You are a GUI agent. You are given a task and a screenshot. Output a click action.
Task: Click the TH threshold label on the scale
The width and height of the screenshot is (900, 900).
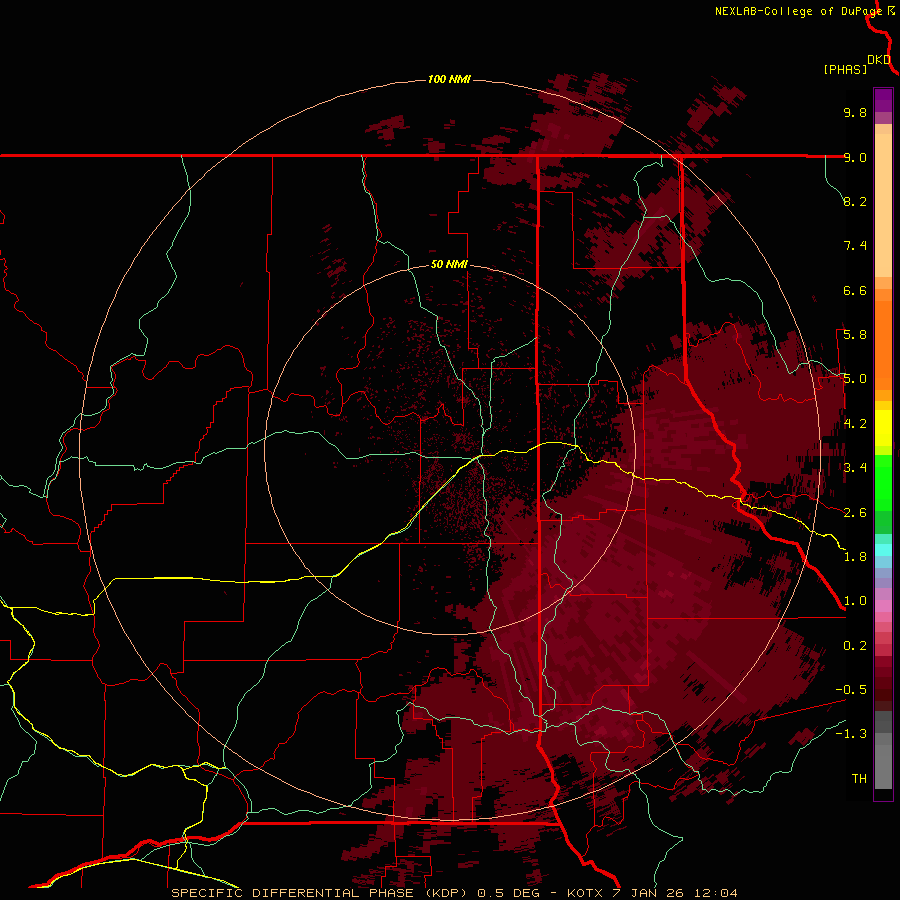[859, 779]
